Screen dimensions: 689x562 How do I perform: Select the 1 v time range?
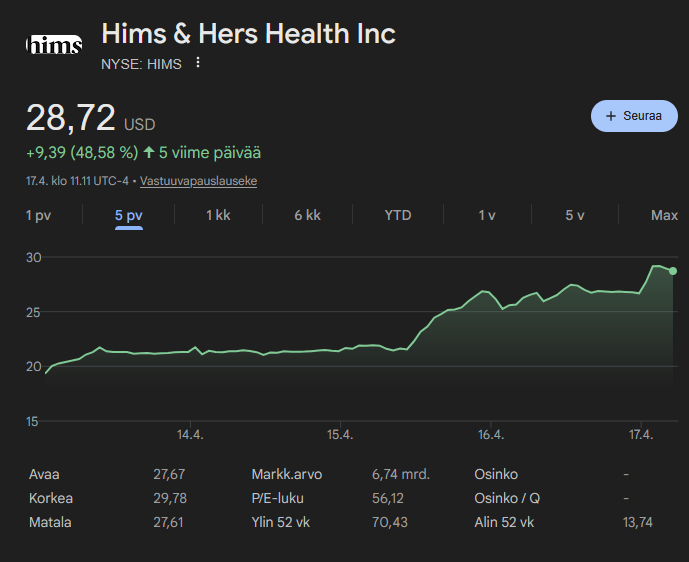[487, 215]
